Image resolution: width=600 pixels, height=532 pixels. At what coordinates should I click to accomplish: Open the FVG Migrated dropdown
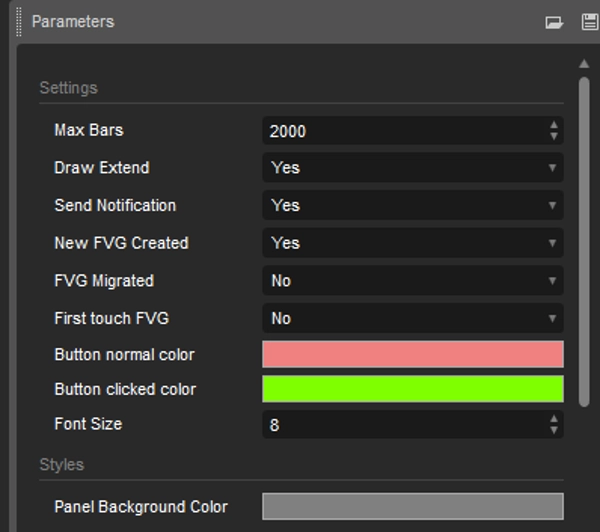(412, 281)
